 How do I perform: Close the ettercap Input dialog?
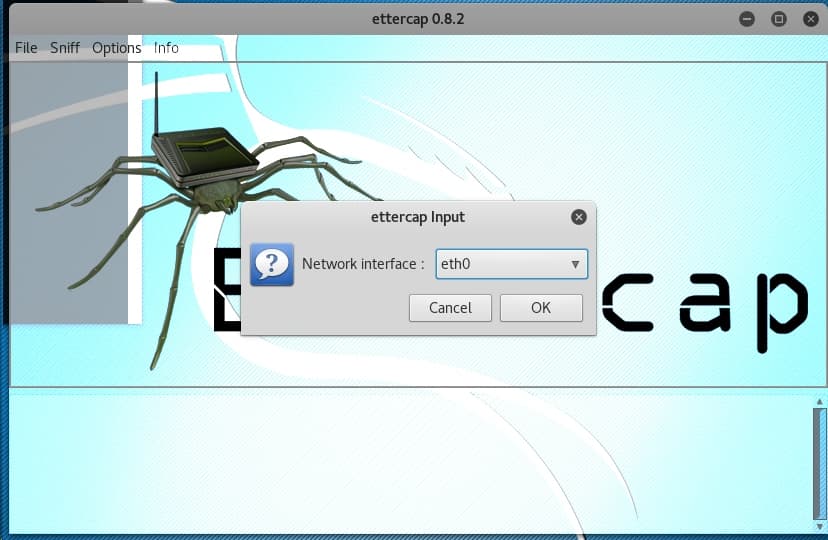578,217
